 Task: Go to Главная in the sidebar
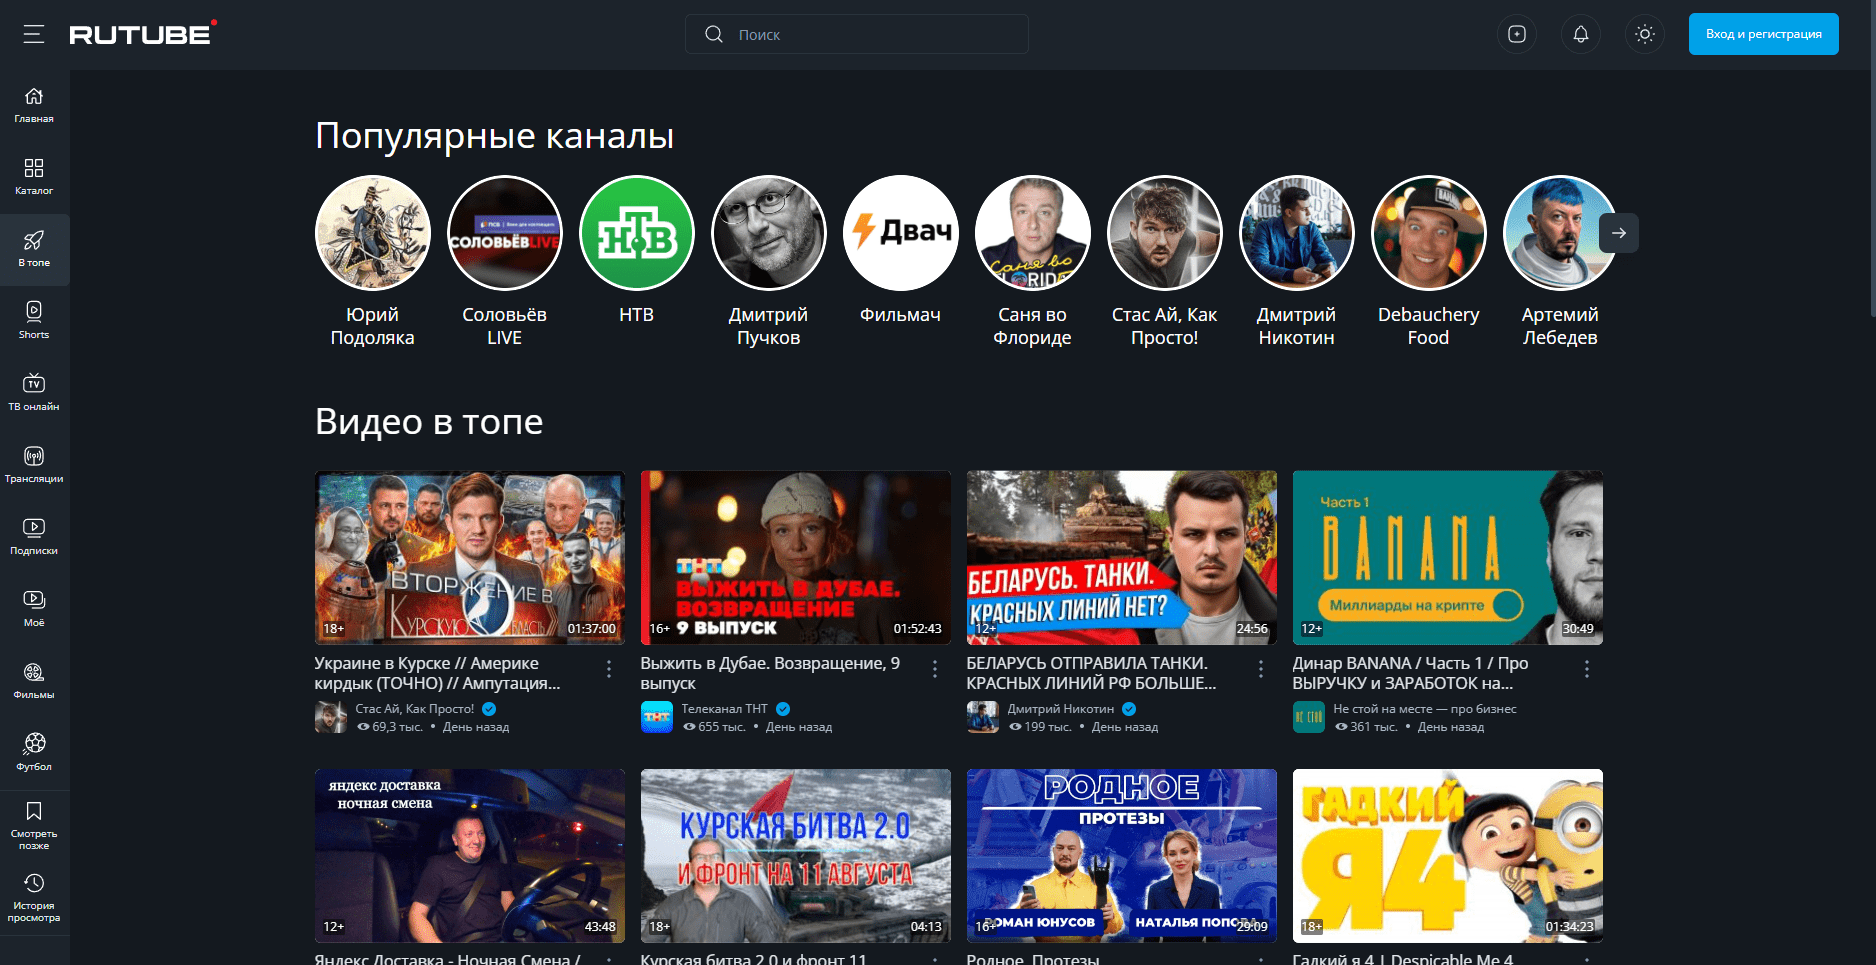pyautogui.click(x=34, y=106)
